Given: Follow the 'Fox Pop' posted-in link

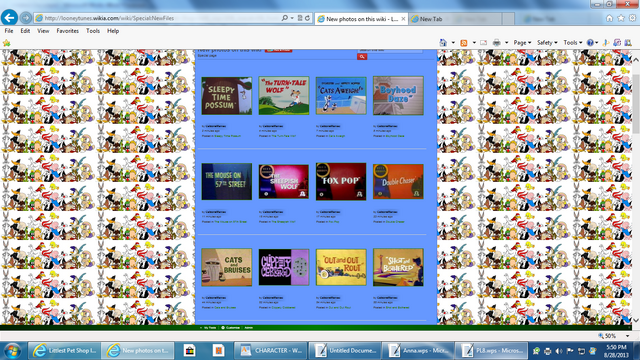Looking at the screenshot, I should click(334, 222).
